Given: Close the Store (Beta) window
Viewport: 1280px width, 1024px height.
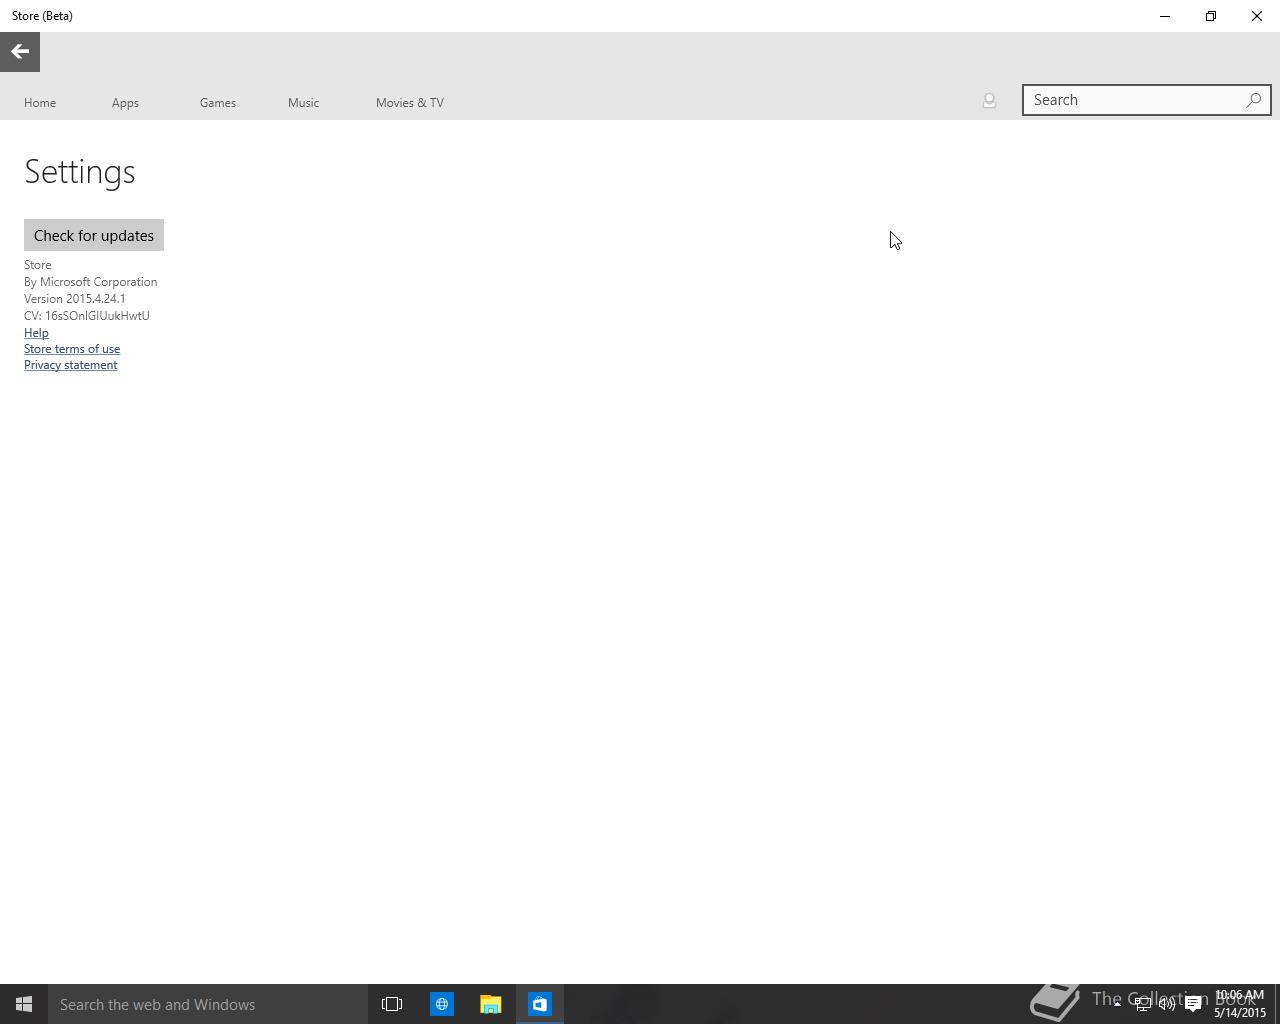Looking at the screenshot, I should point(1257,16).
